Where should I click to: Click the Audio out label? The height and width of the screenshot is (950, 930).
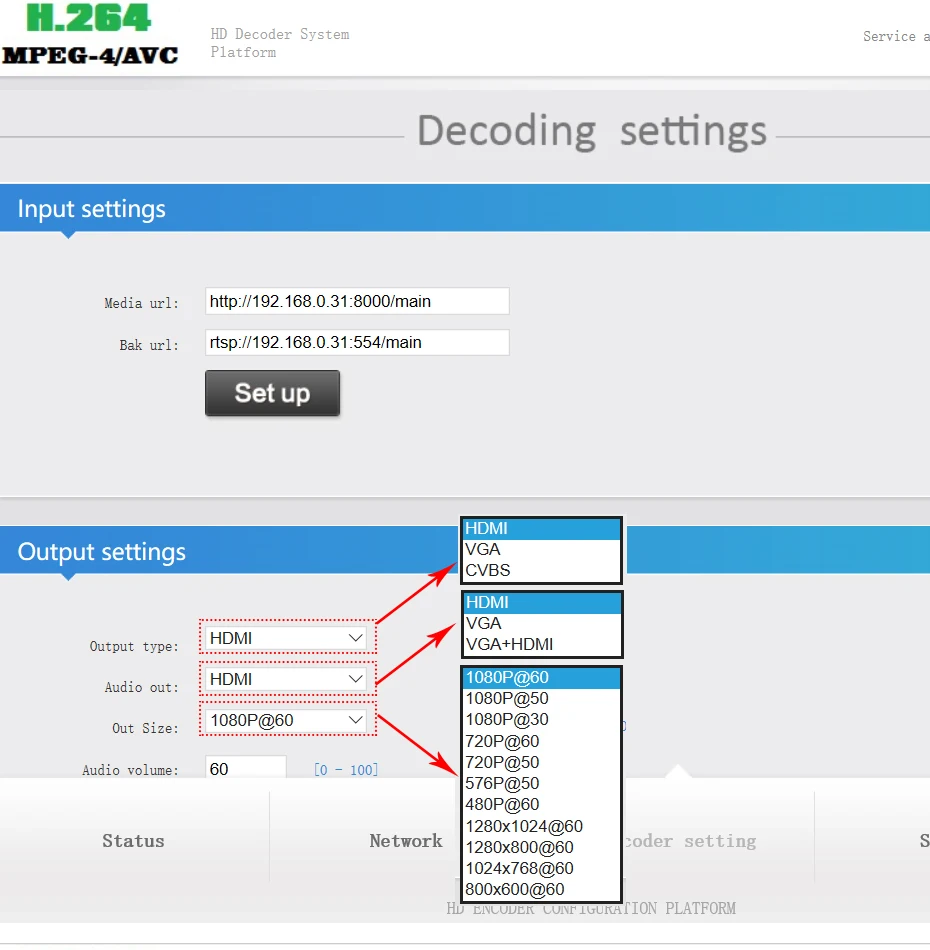coord(142,687)
